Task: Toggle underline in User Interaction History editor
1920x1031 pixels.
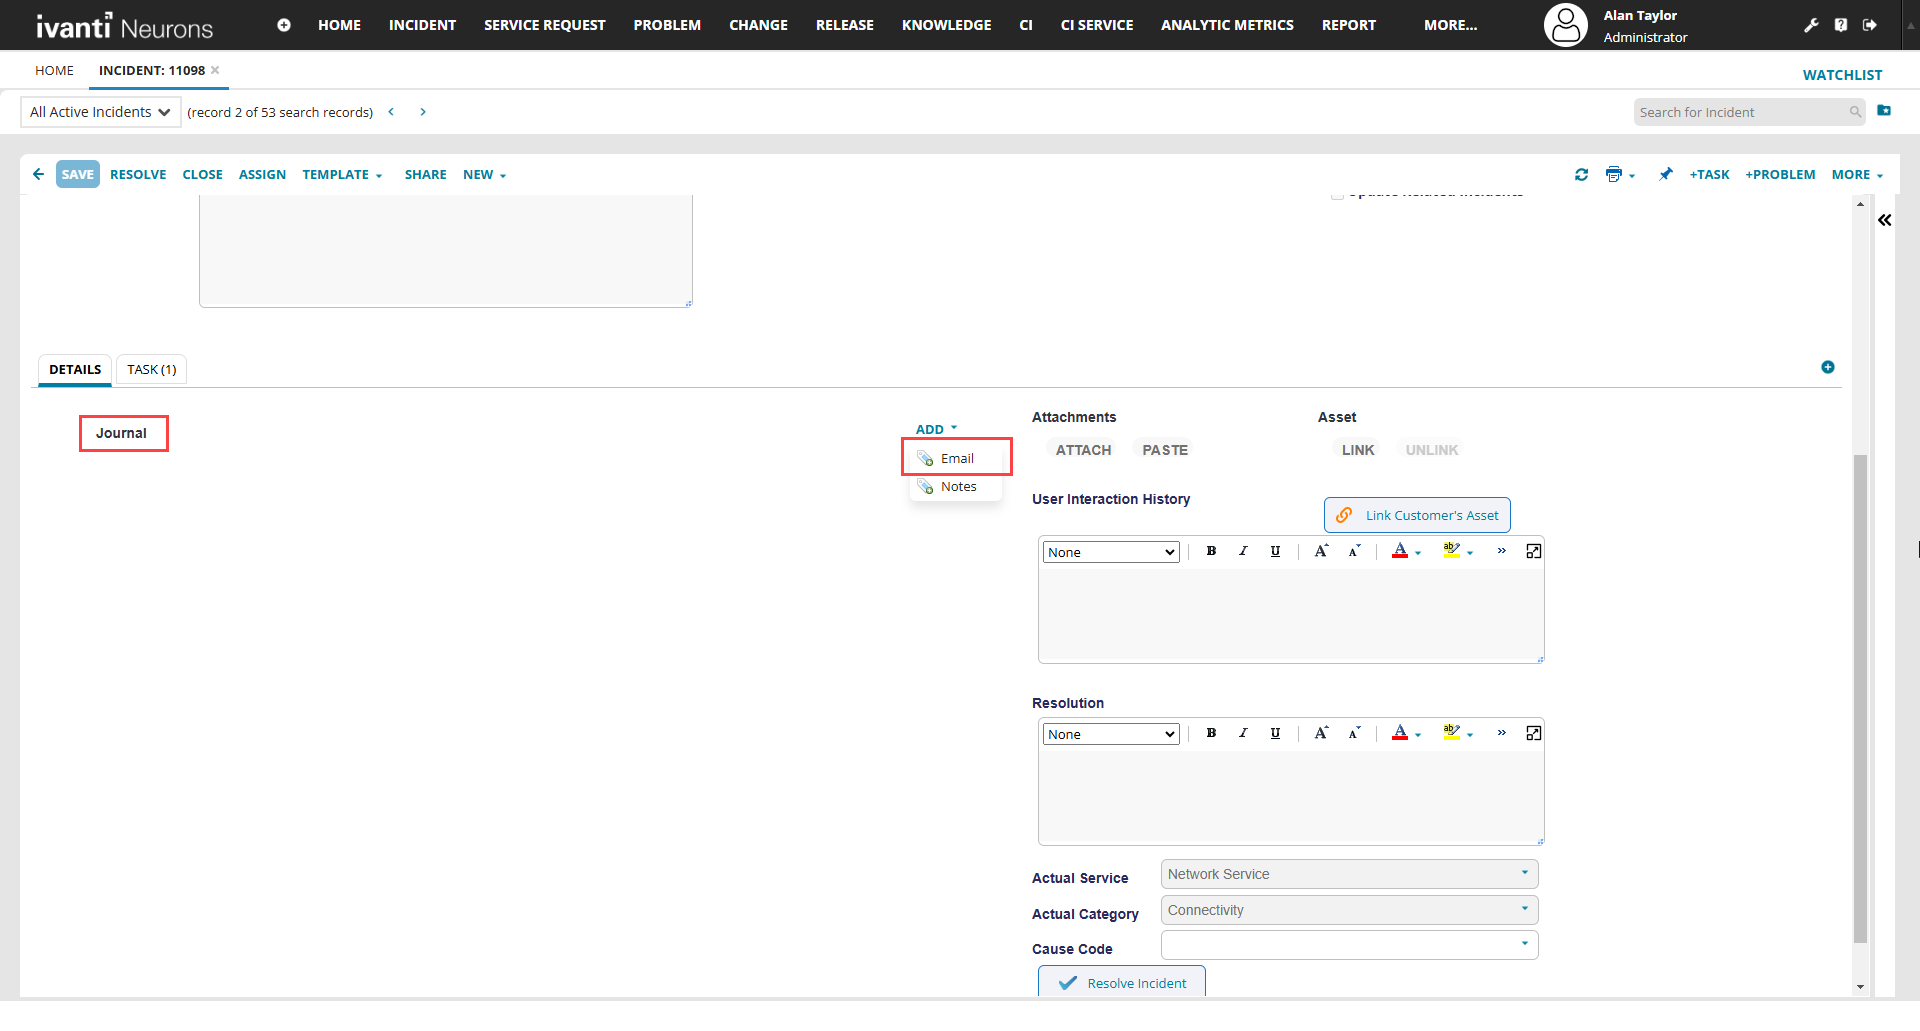Action: coord(1275,551)
